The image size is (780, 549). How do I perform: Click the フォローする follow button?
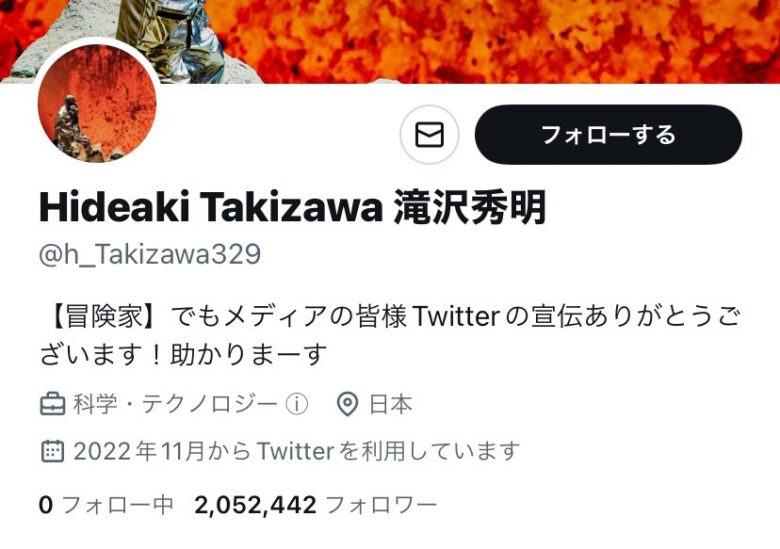tap(608, 134)
